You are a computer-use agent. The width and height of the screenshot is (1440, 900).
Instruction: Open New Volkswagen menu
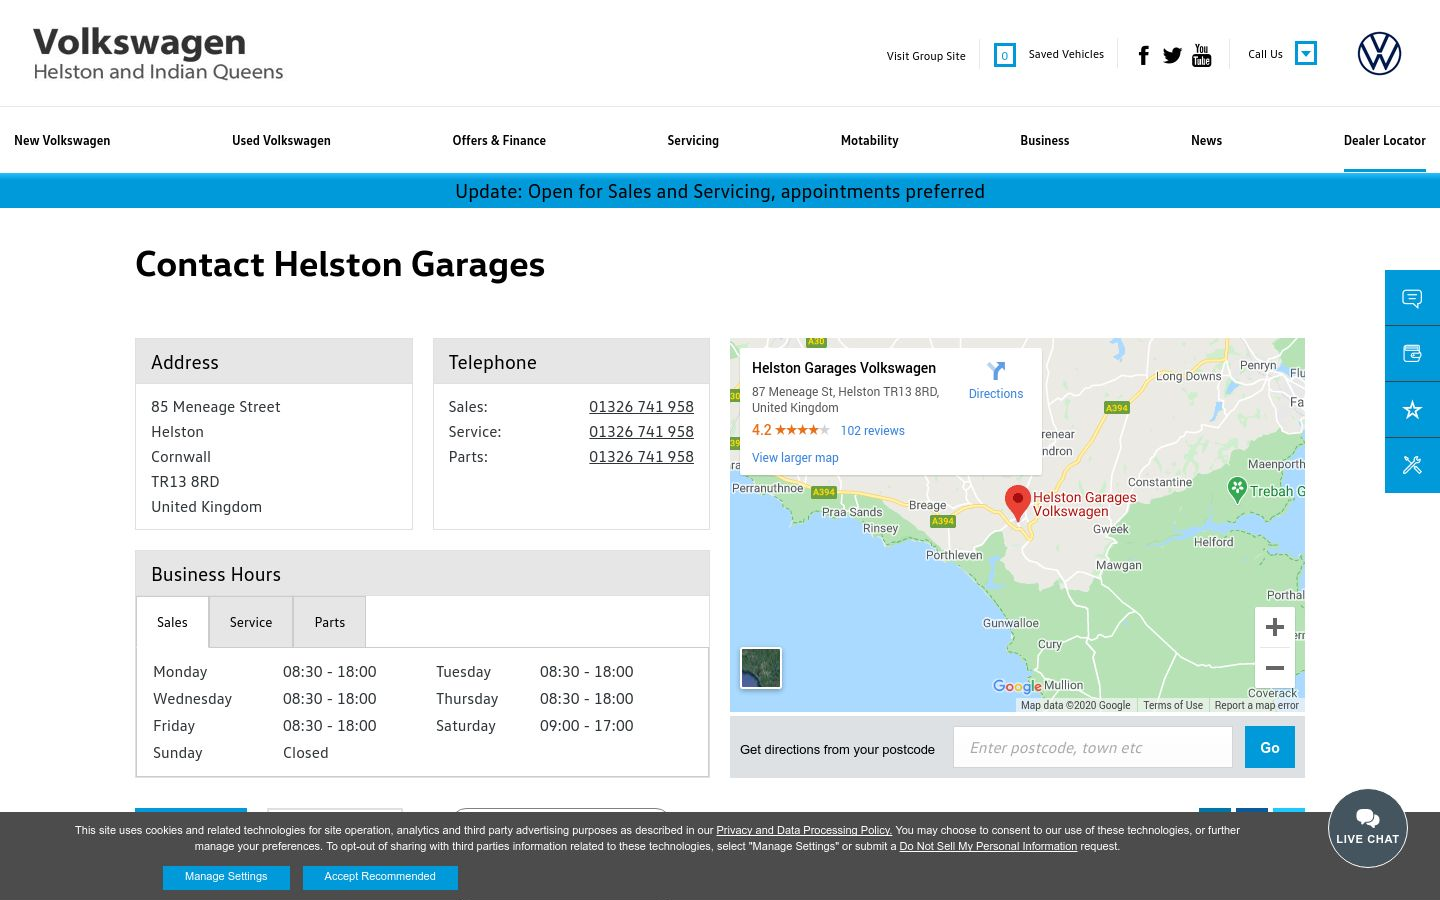pyautogui.click(x=62, y=140)
